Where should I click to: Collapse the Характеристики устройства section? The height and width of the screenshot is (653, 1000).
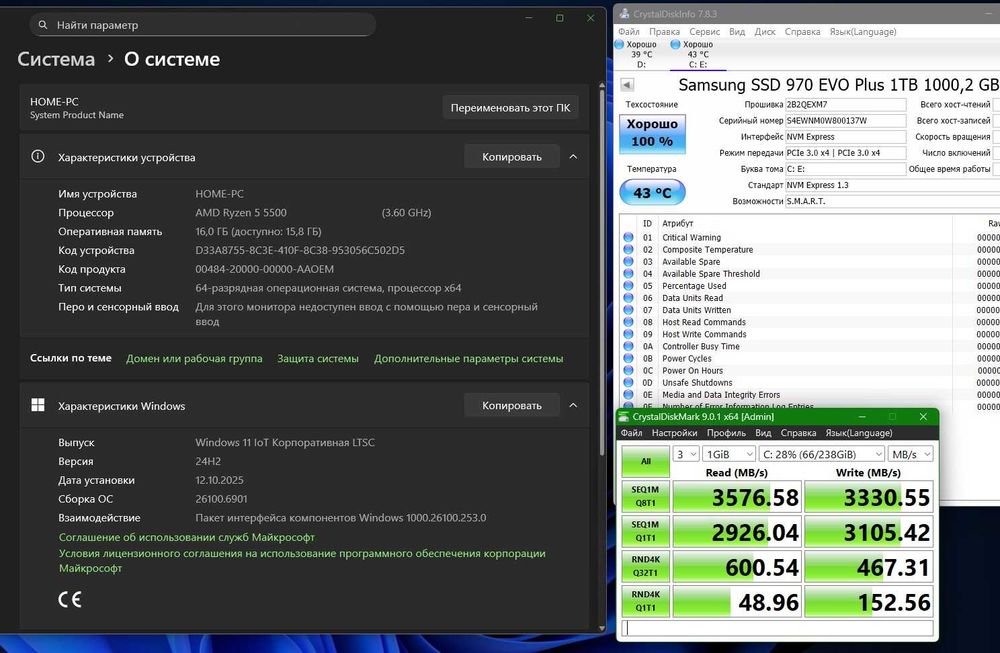tap(573, 156)
